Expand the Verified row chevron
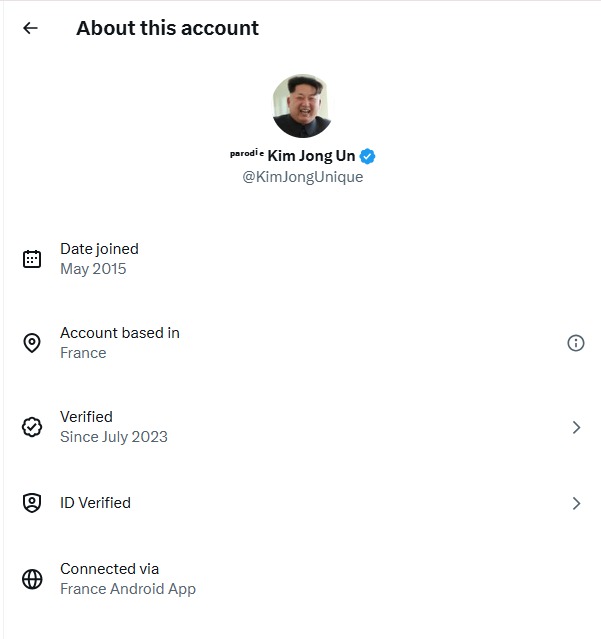Screen dimensions: 601x639 pyautogui.click(x=575, y=427)
